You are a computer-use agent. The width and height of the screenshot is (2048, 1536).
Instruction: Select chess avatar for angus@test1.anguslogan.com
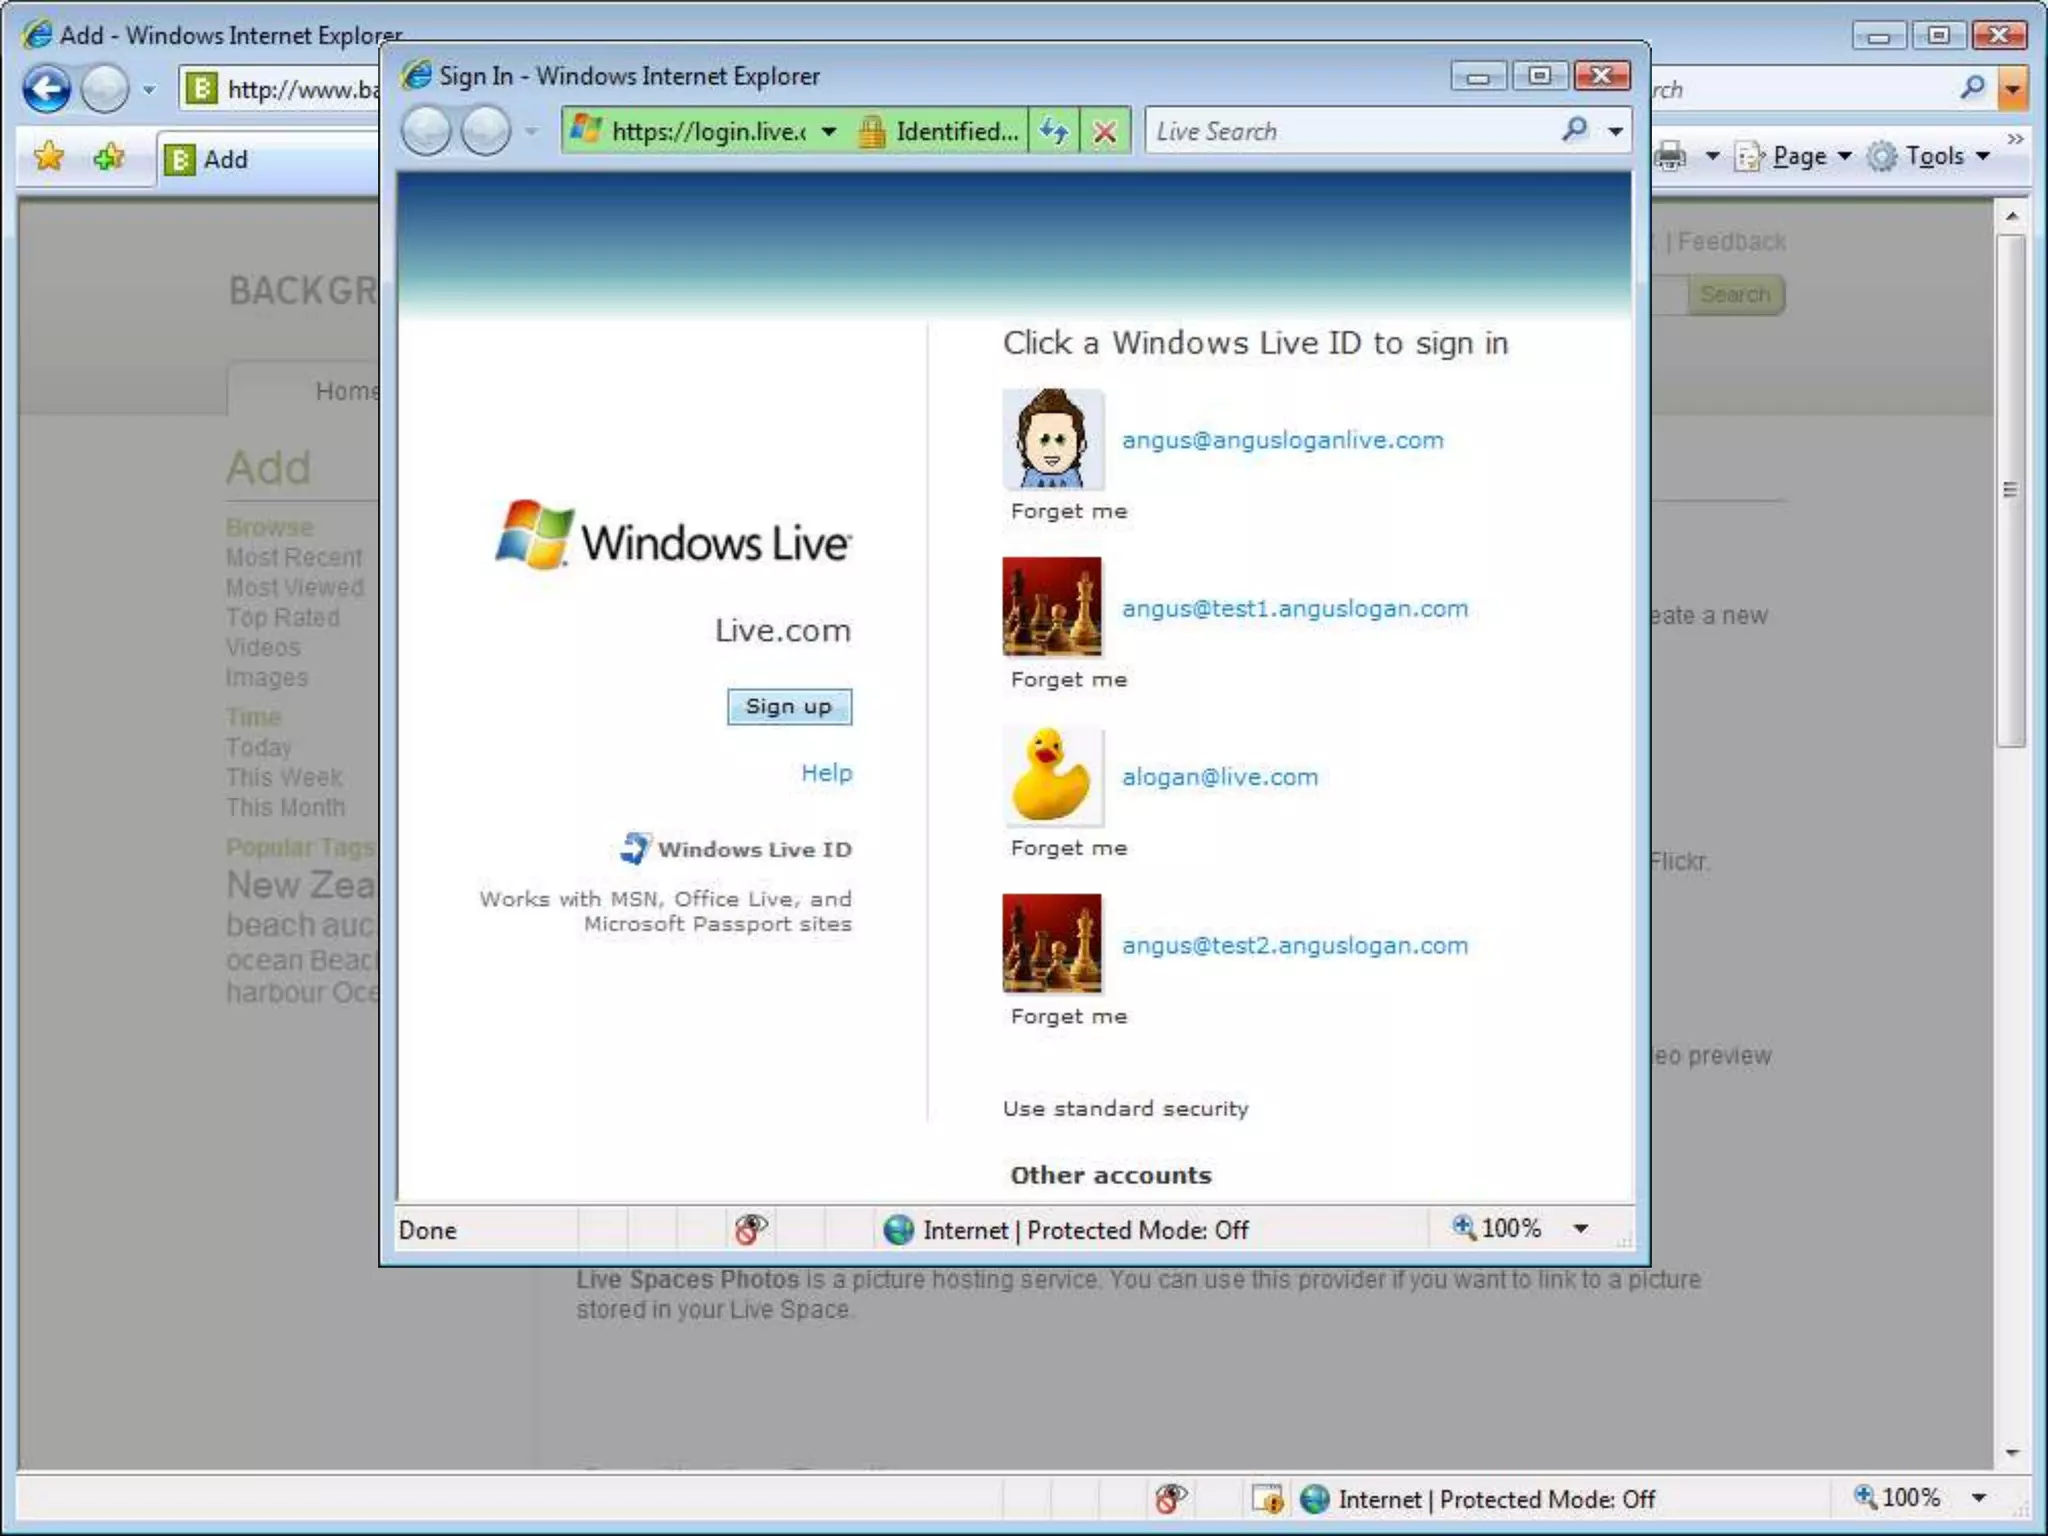pos(1052,607)
